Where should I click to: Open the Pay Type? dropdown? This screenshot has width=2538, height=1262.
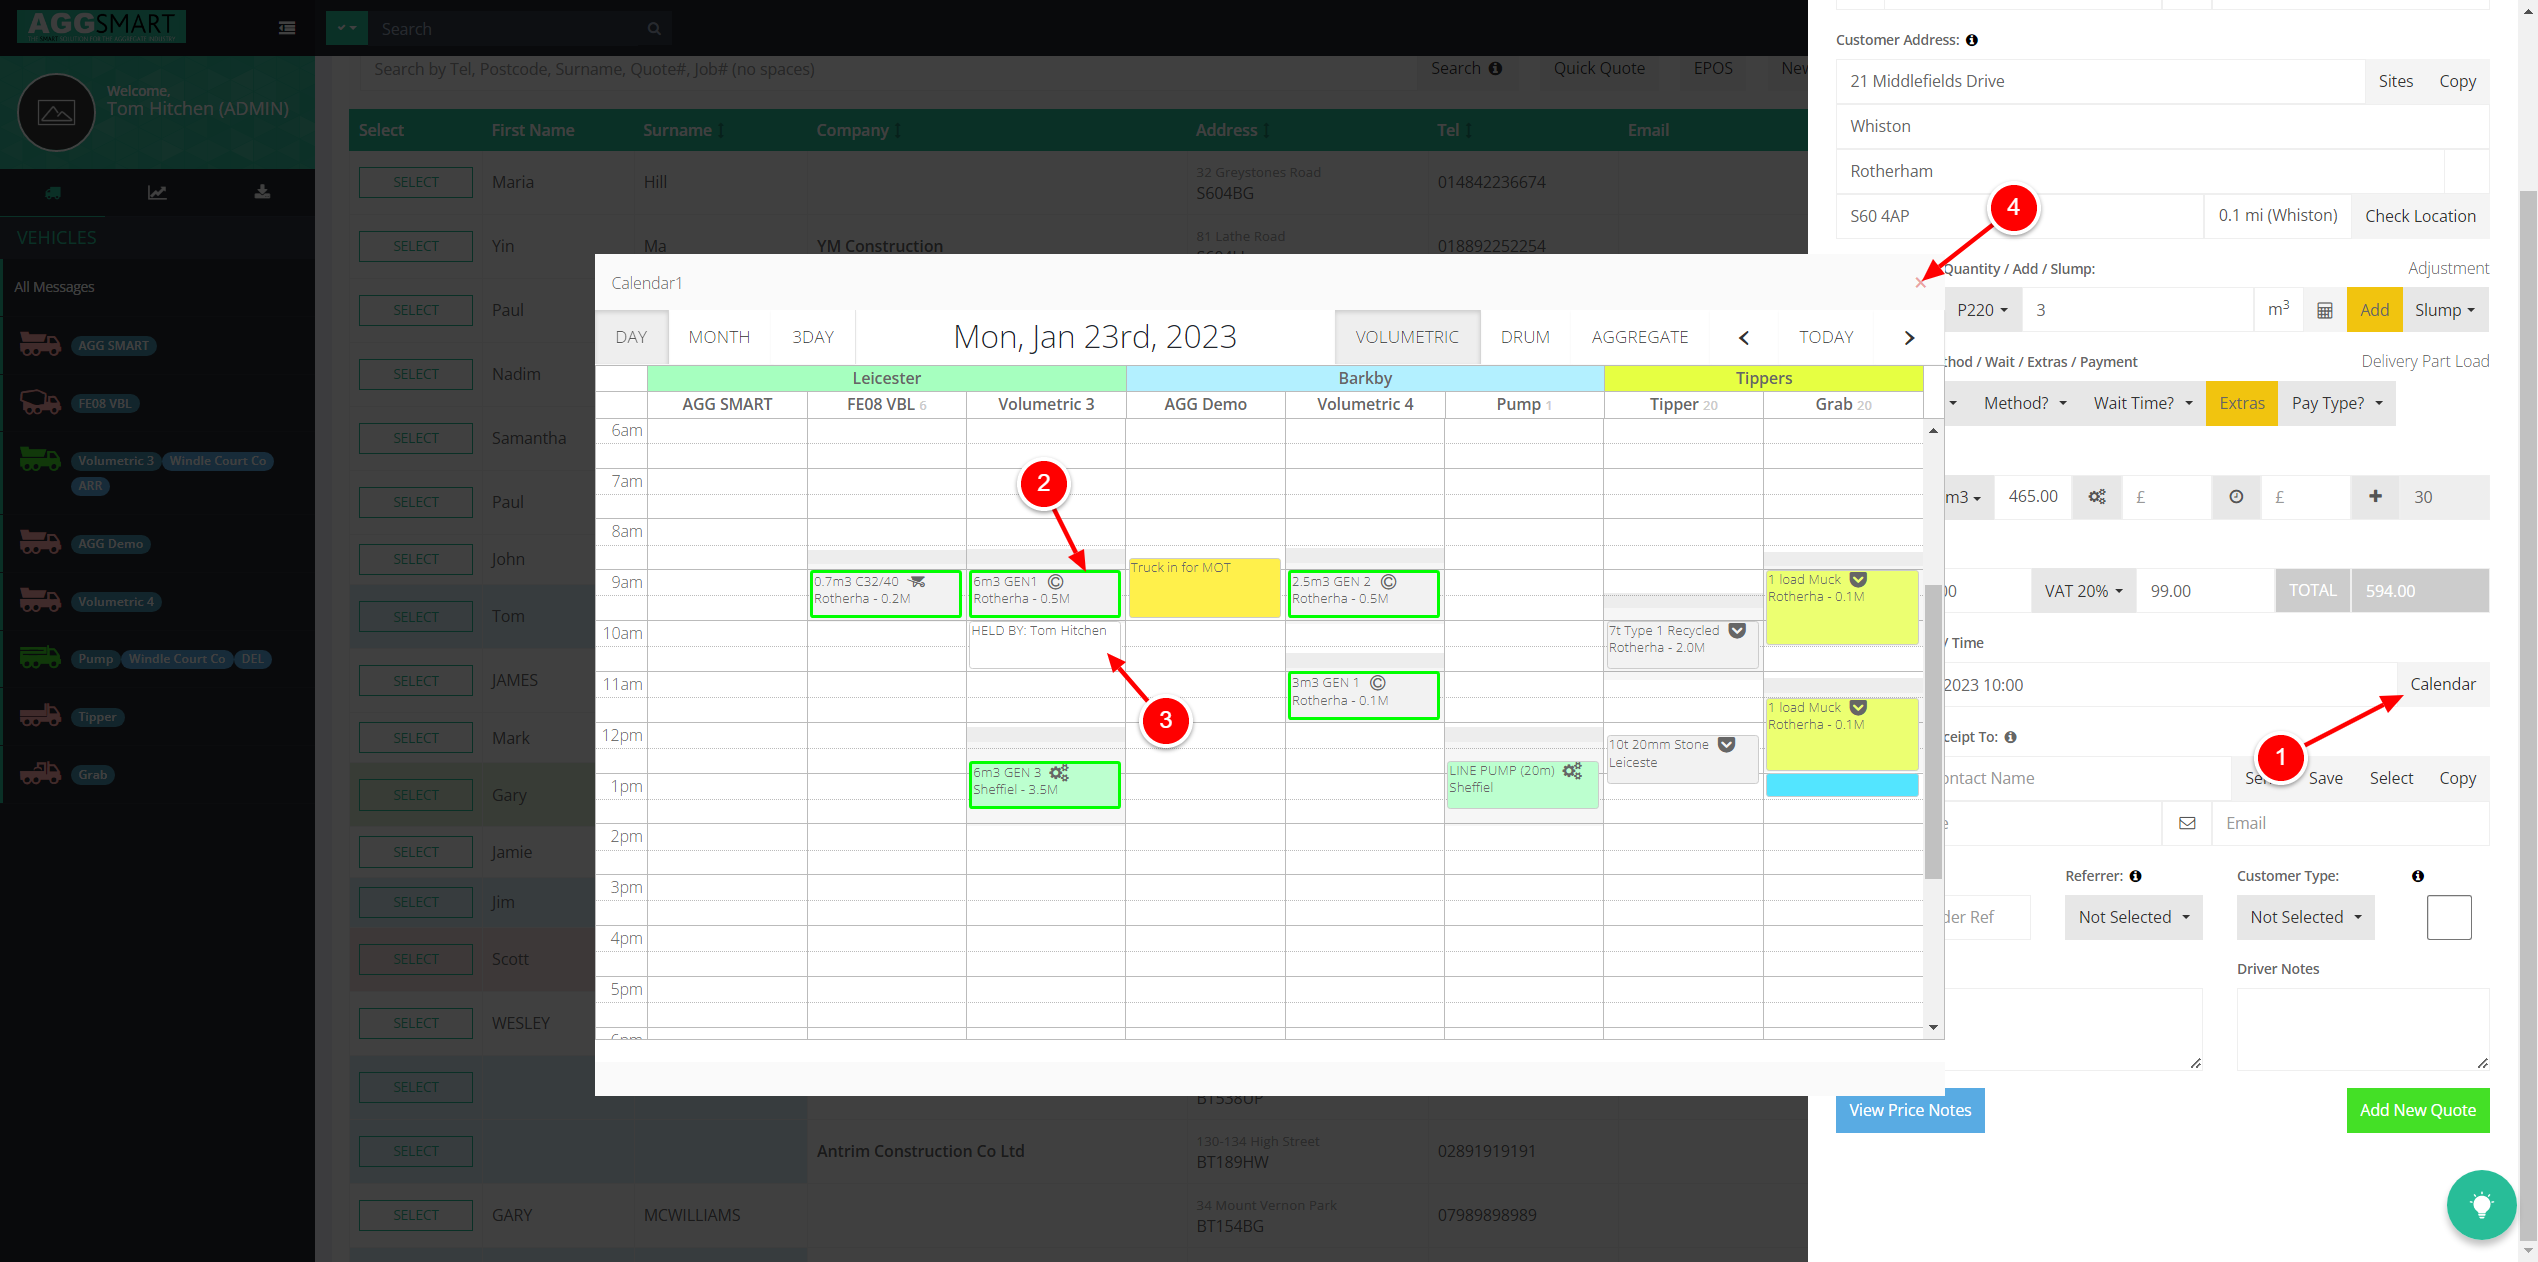point(2337,403)
